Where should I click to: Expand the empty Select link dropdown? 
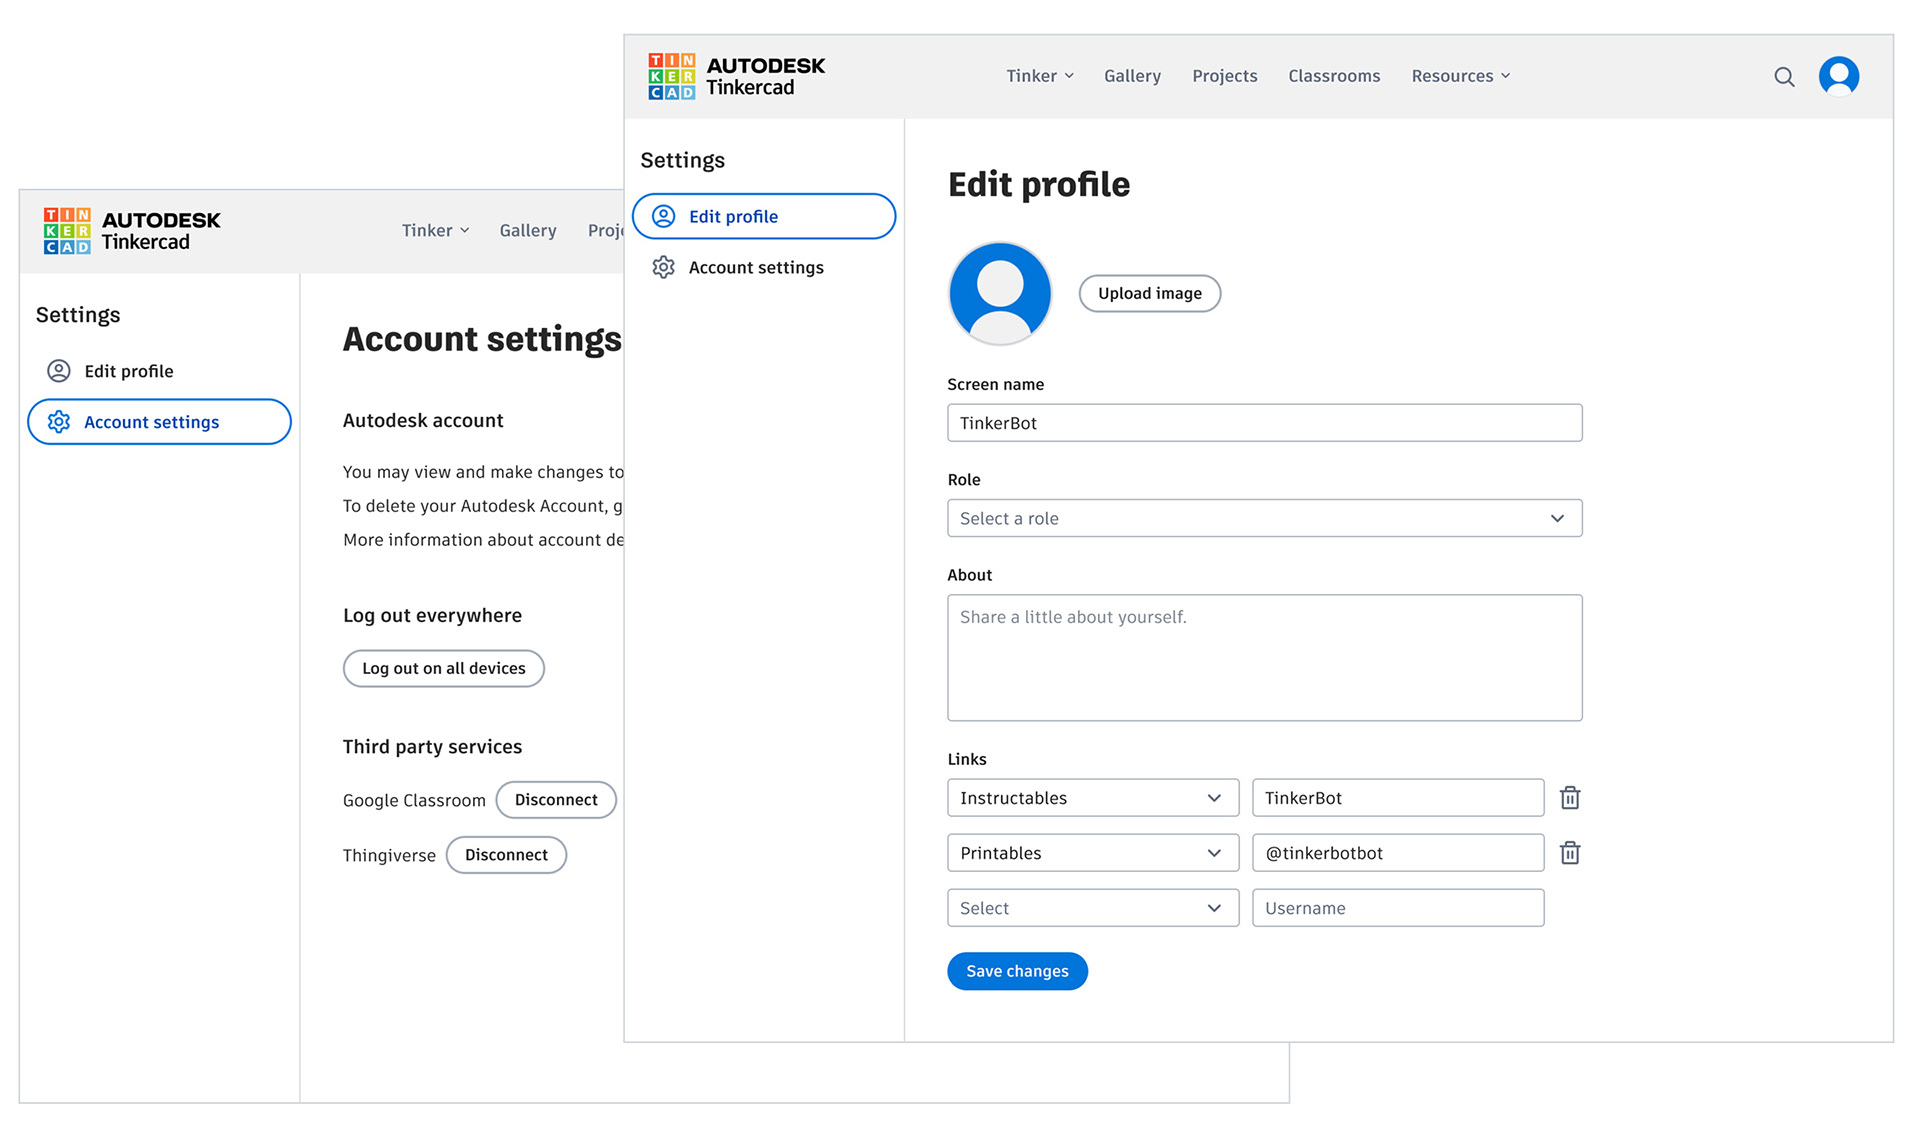tap(1092, 908)
